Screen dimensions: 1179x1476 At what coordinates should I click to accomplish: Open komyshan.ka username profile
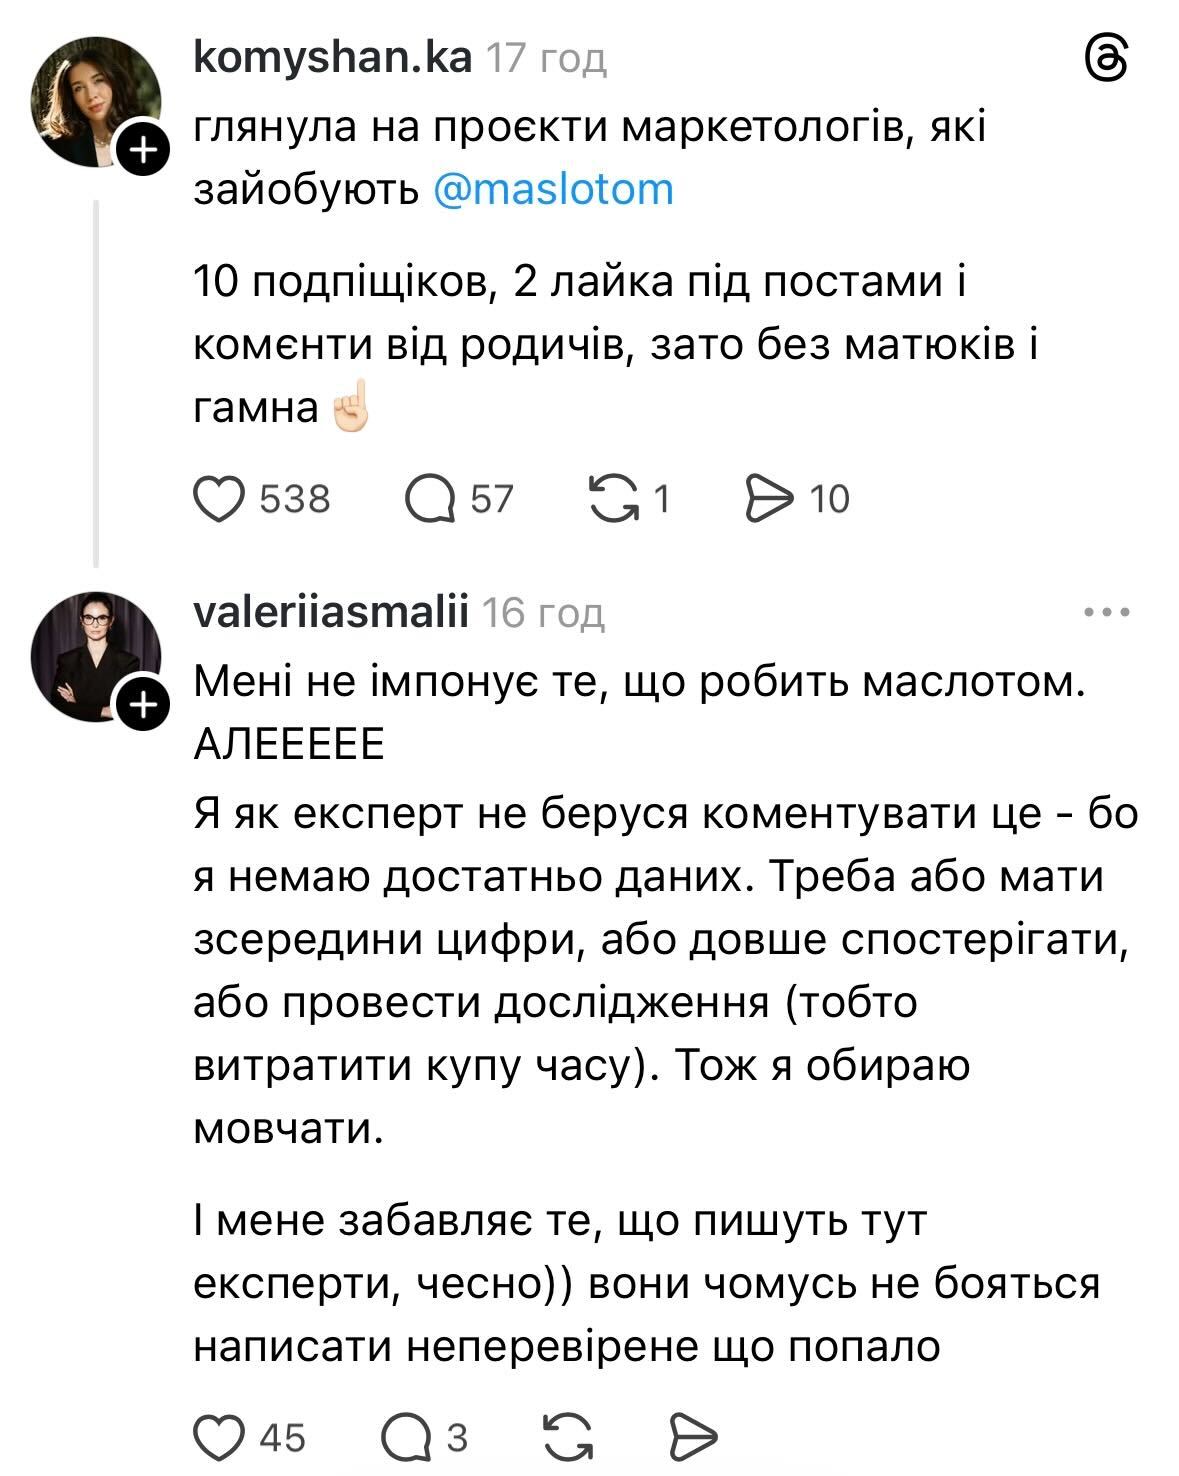[332, 58]
